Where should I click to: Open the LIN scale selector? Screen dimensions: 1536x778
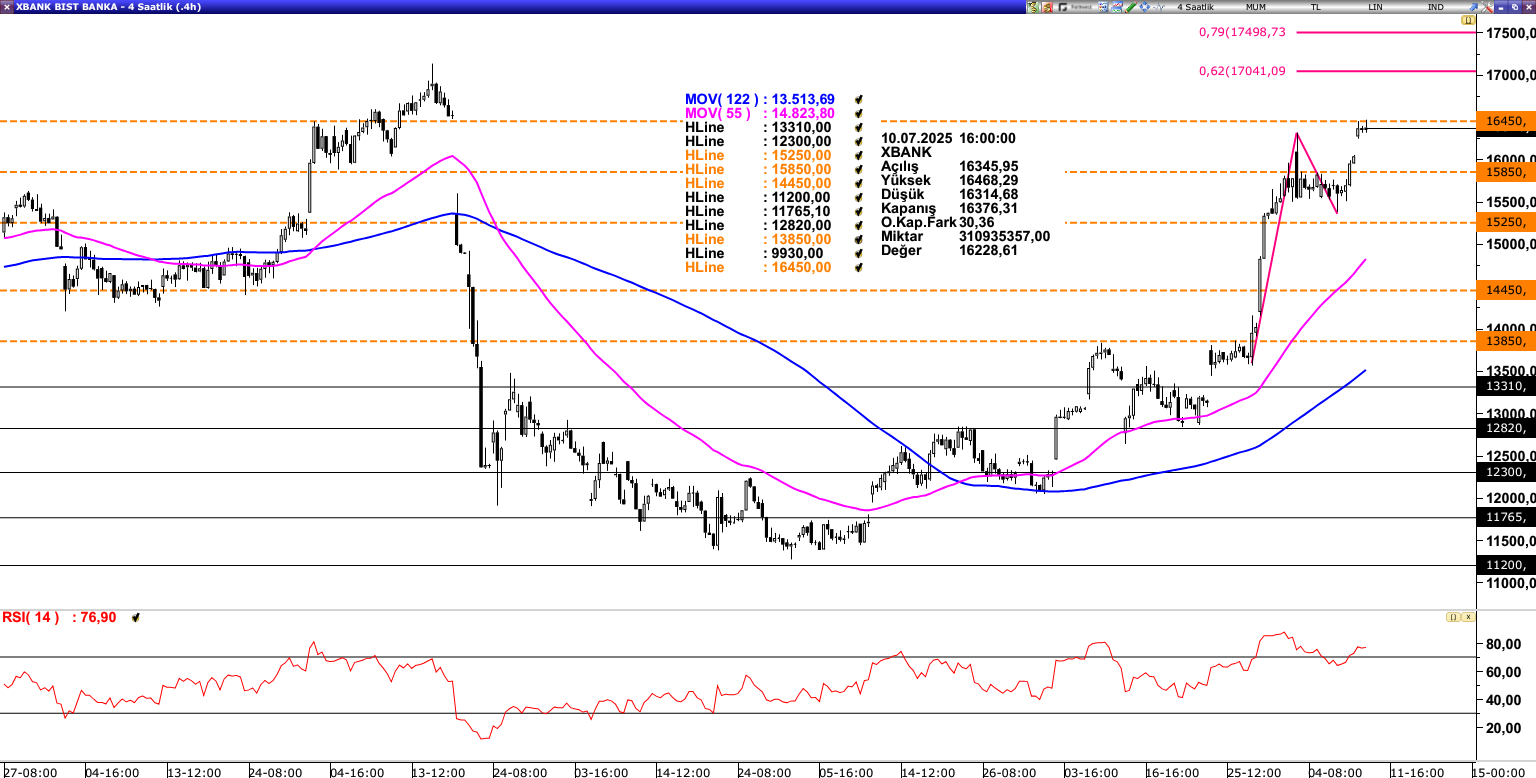[1376, 7]
